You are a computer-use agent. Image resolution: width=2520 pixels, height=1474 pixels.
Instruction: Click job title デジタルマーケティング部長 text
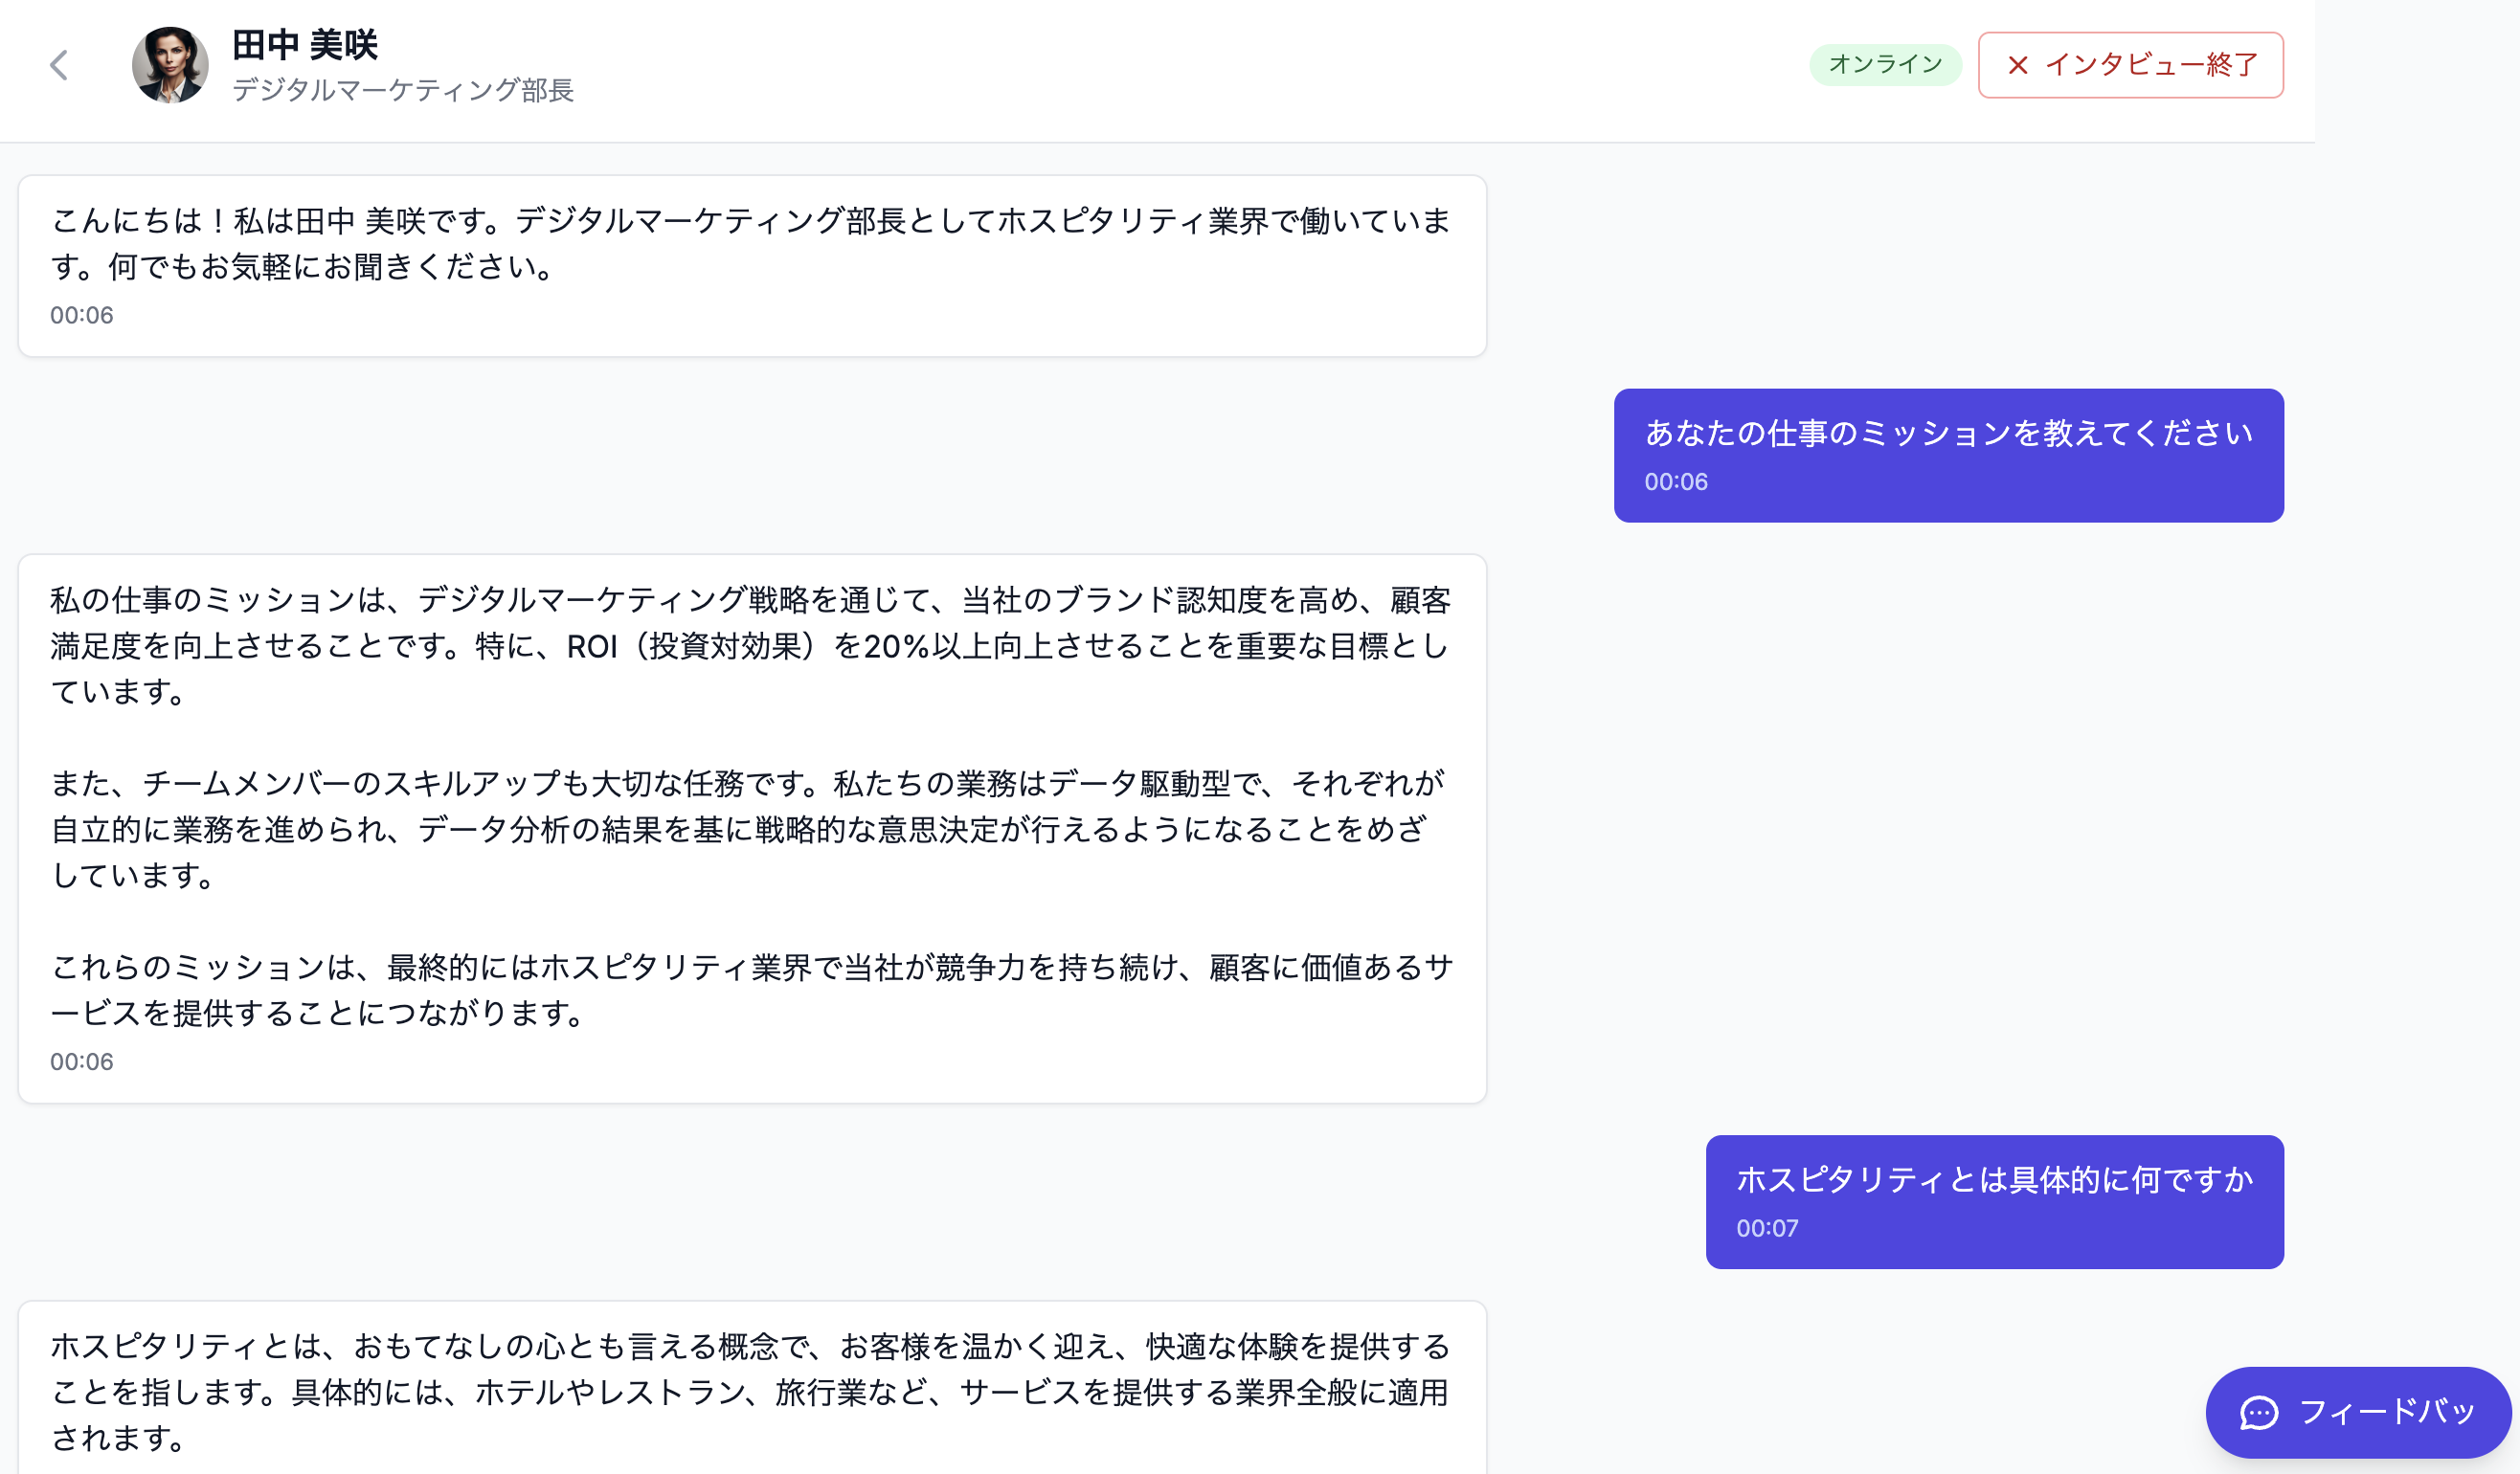pos(402,90)
